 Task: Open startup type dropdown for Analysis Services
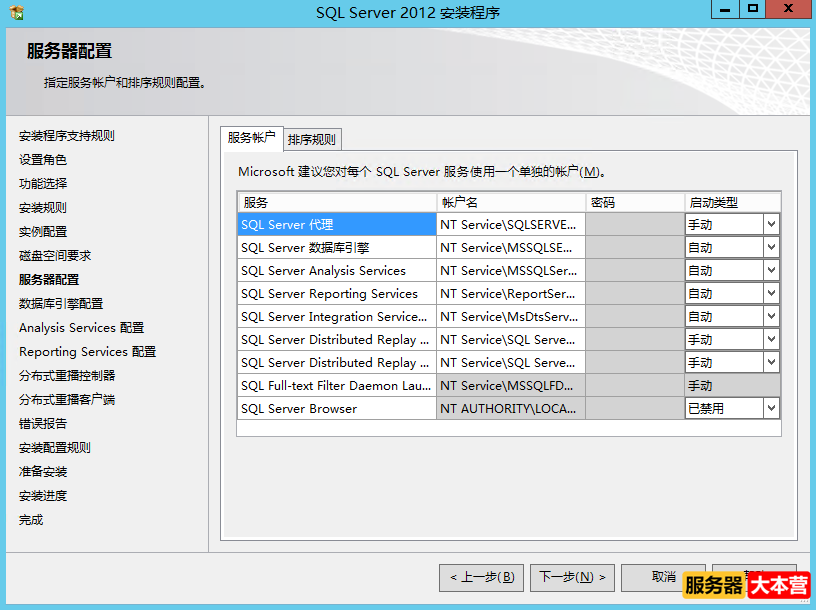pyautogui.click(x=771, y=270)
